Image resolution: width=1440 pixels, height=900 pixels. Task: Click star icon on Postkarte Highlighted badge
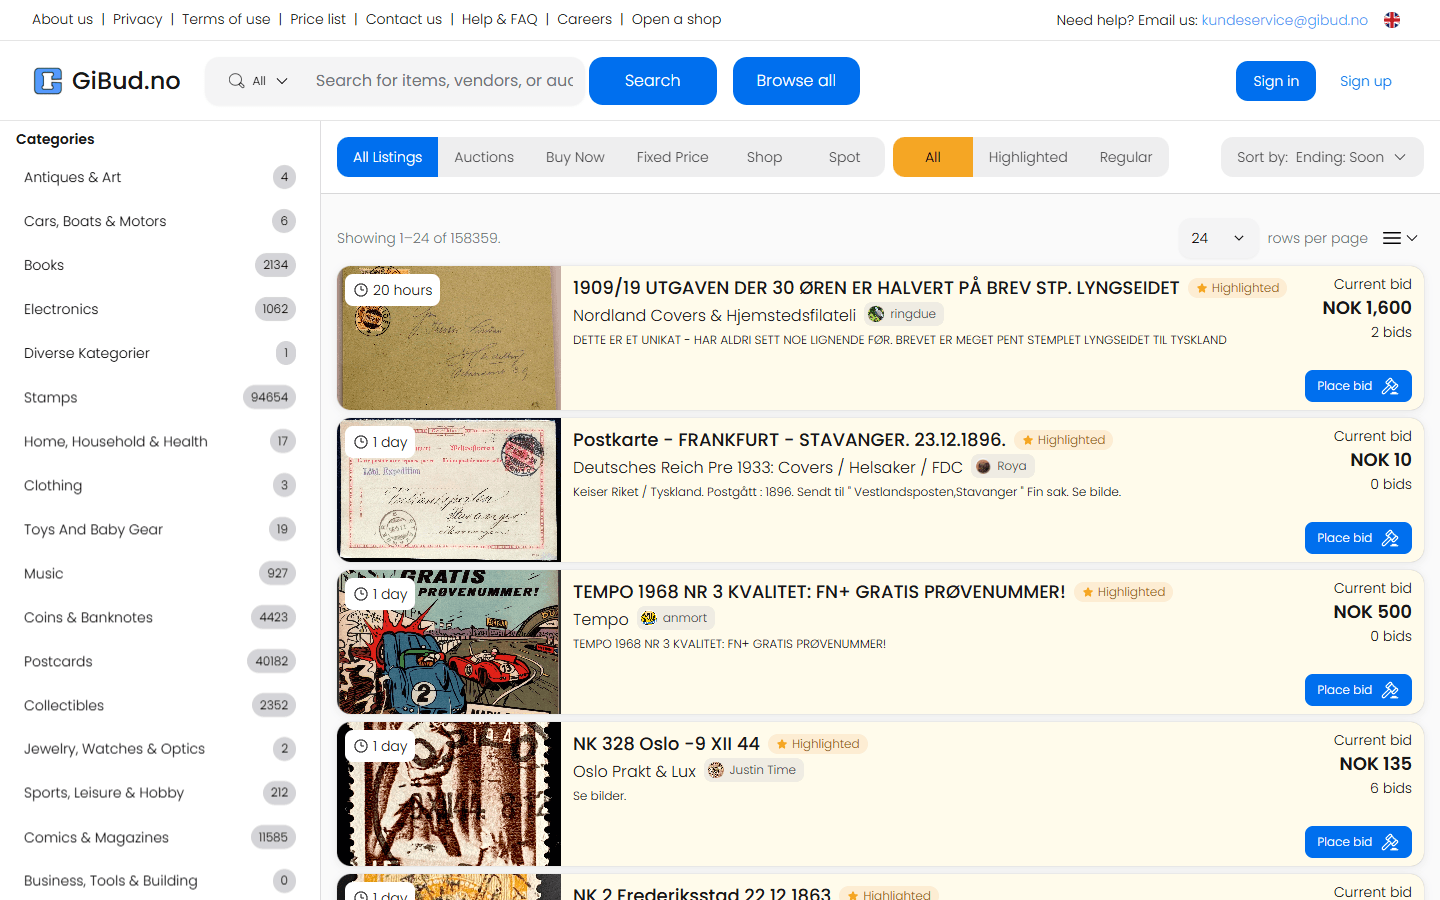coord(1028,440)
